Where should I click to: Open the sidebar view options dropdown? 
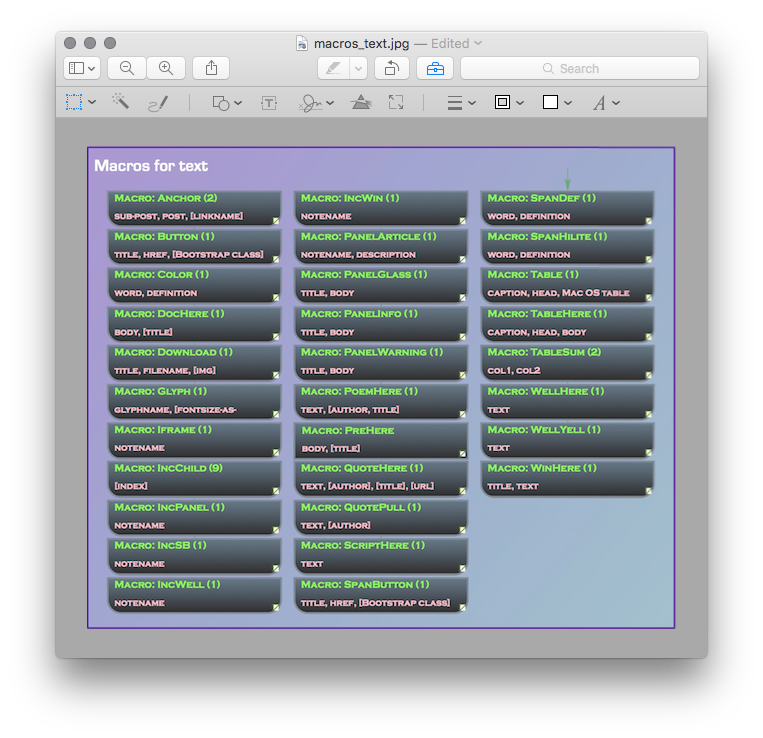pyautogui.click(x=81, y=68)
